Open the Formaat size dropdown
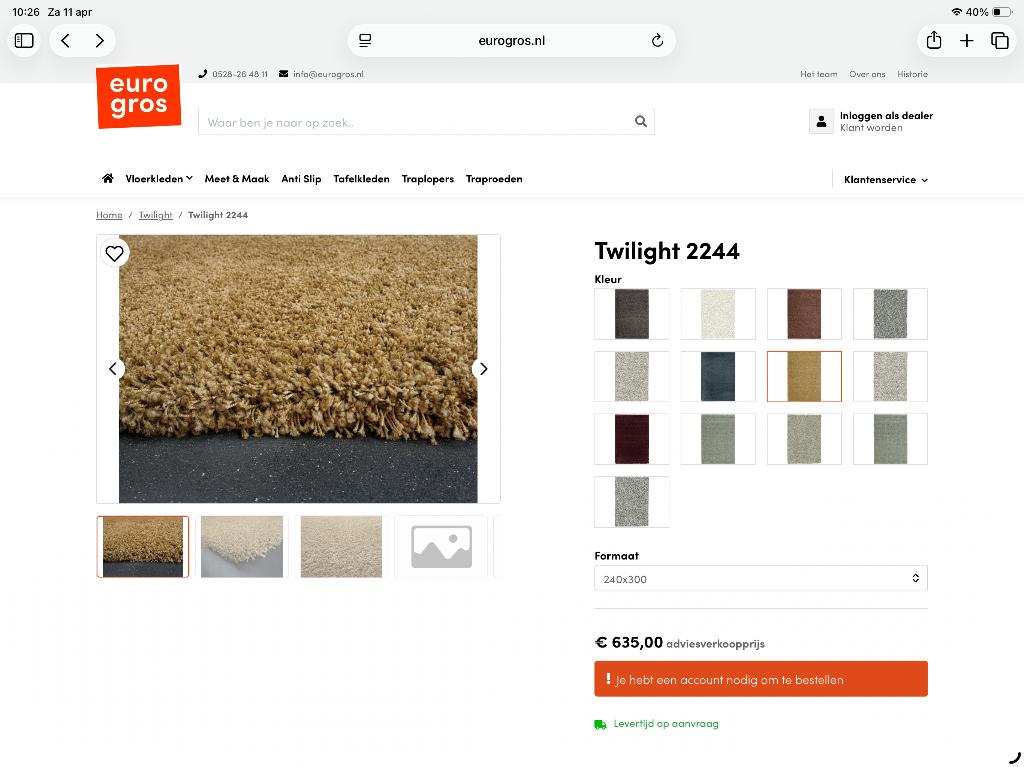 tap(760, 578)
